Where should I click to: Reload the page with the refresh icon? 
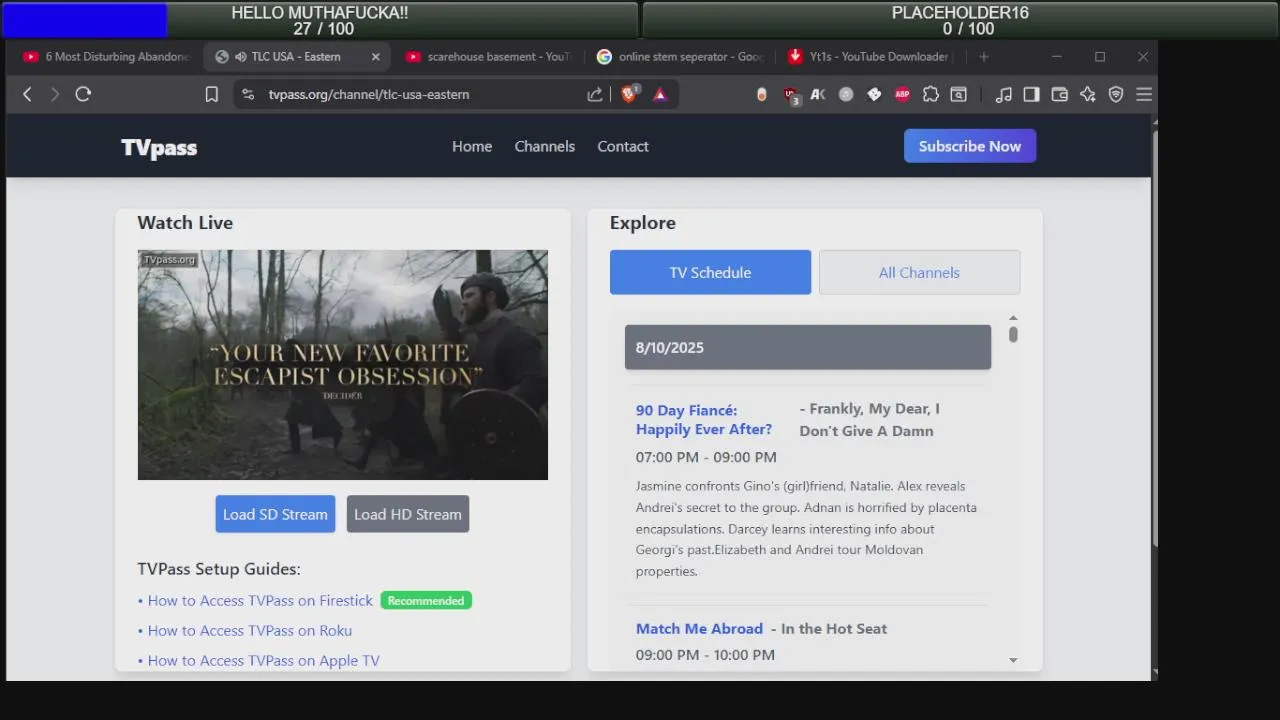point(83,94)
